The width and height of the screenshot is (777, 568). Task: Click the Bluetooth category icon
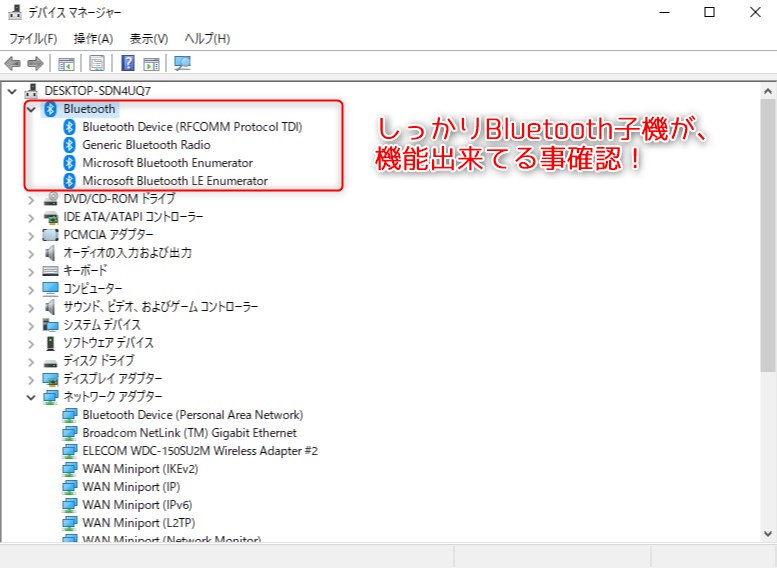coord(50,109)
